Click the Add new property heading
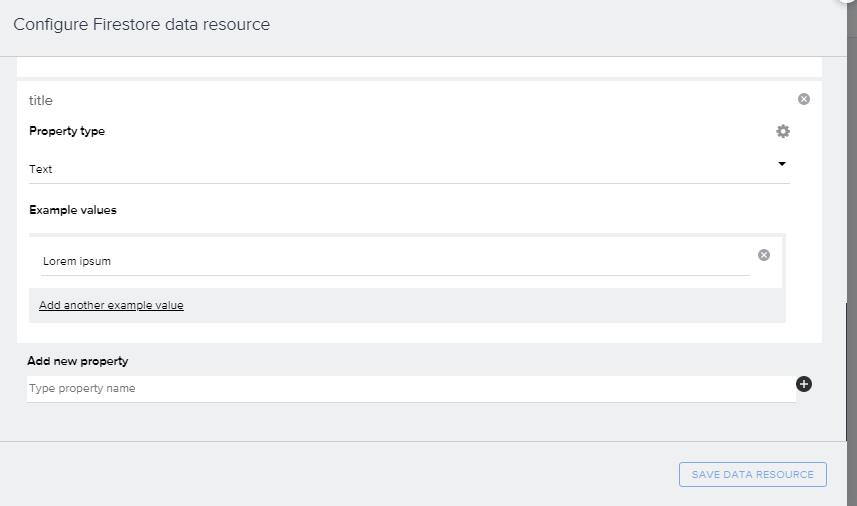 pos(78,361)
